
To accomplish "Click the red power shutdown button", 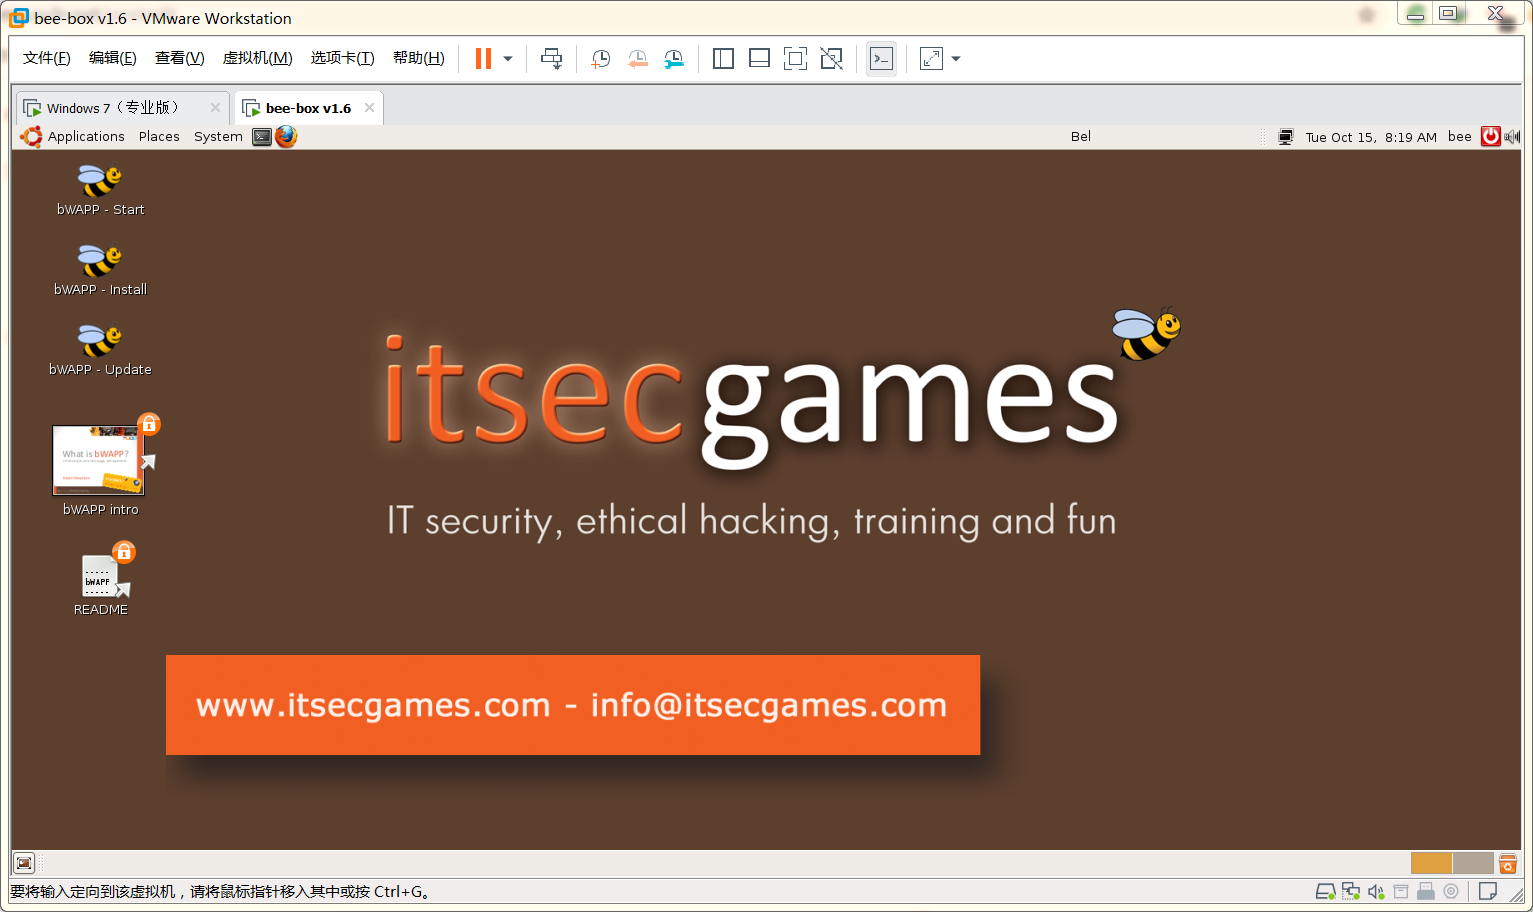I will pyautogui.click(x=1491, y=137).
